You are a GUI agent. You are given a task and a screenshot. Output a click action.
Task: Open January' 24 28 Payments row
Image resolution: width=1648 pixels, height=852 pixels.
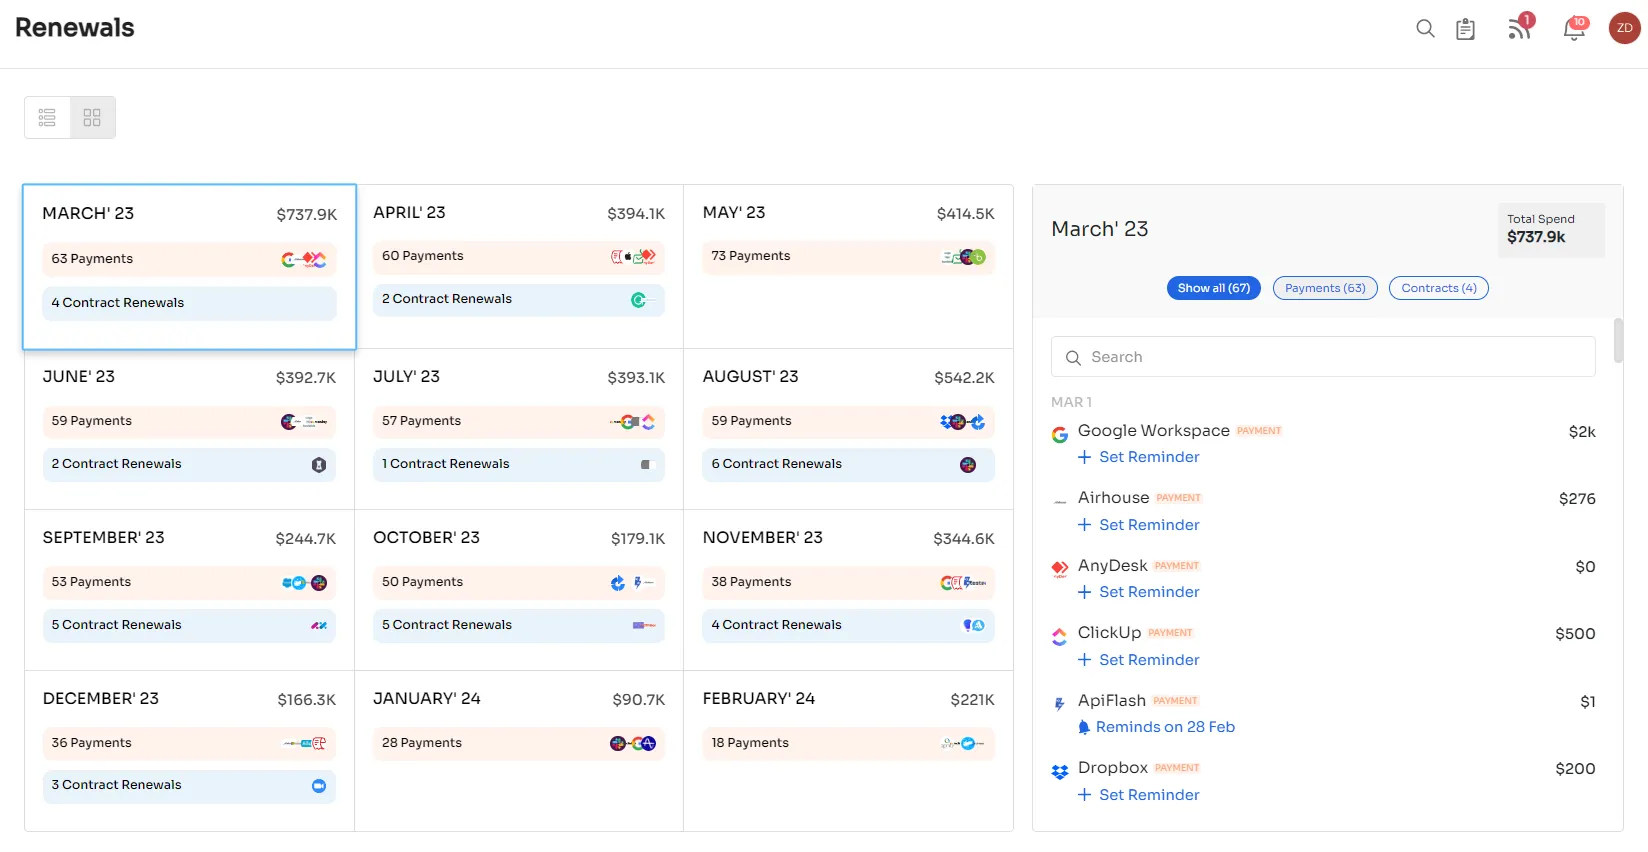click(x=519, y=743)
